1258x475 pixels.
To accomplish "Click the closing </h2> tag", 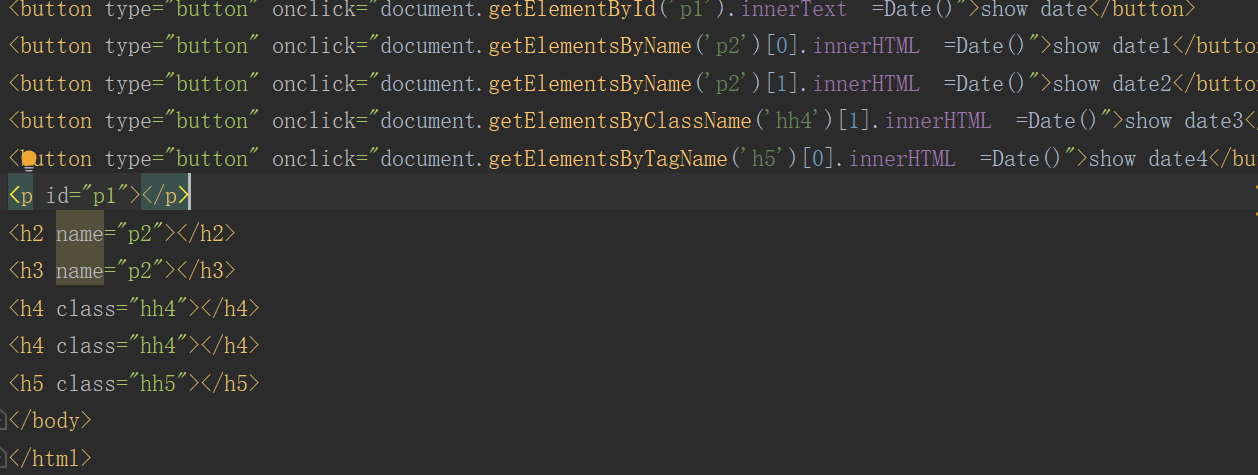I will pos(206,234).
